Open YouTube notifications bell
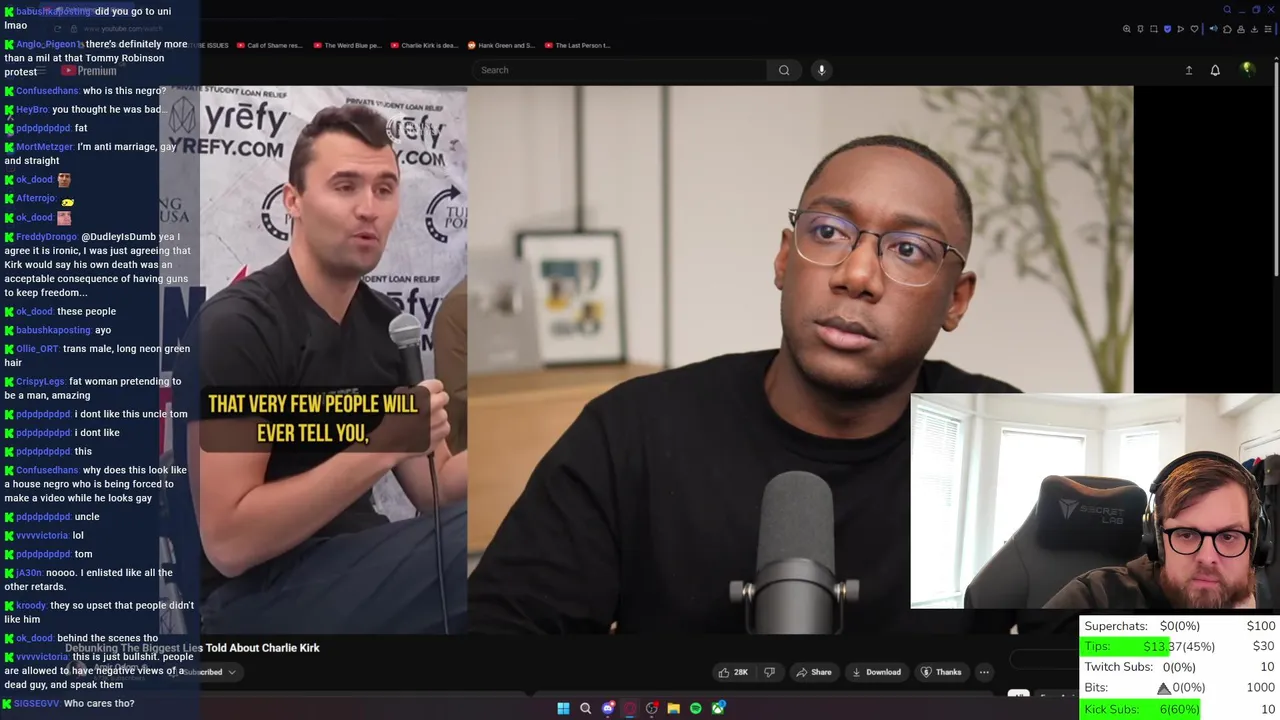The height and width of the screenshot is (720, 1280). pyautogui.click(x=1215, y=70)
